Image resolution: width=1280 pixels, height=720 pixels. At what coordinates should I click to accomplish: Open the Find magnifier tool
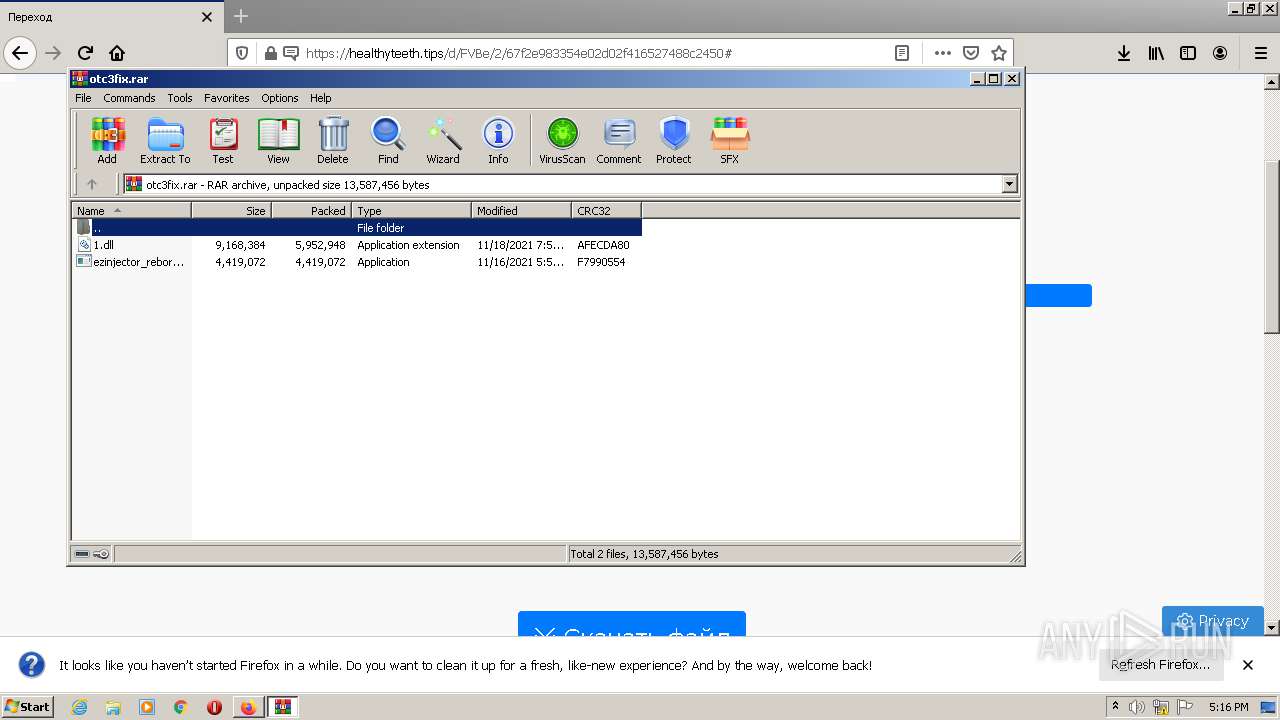388,140
